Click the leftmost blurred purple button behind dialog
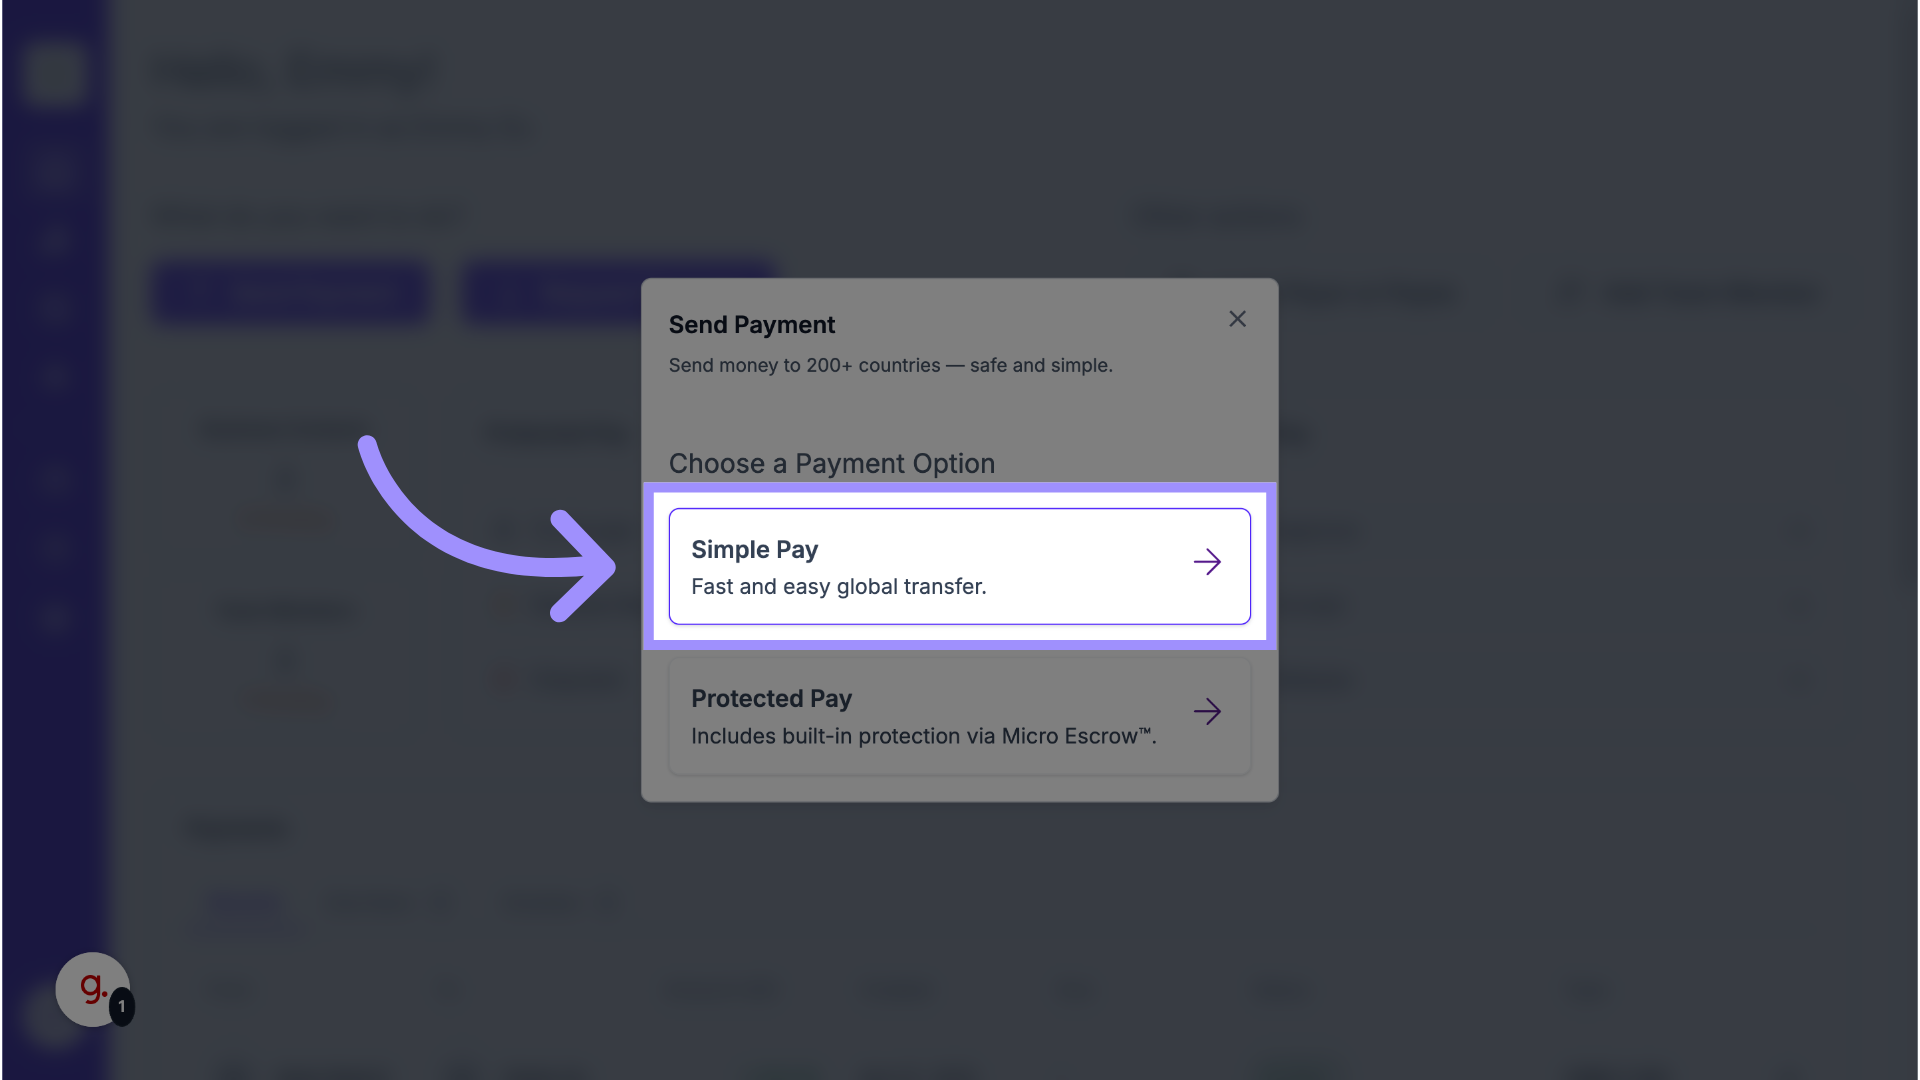 click(x=290, y=293)
